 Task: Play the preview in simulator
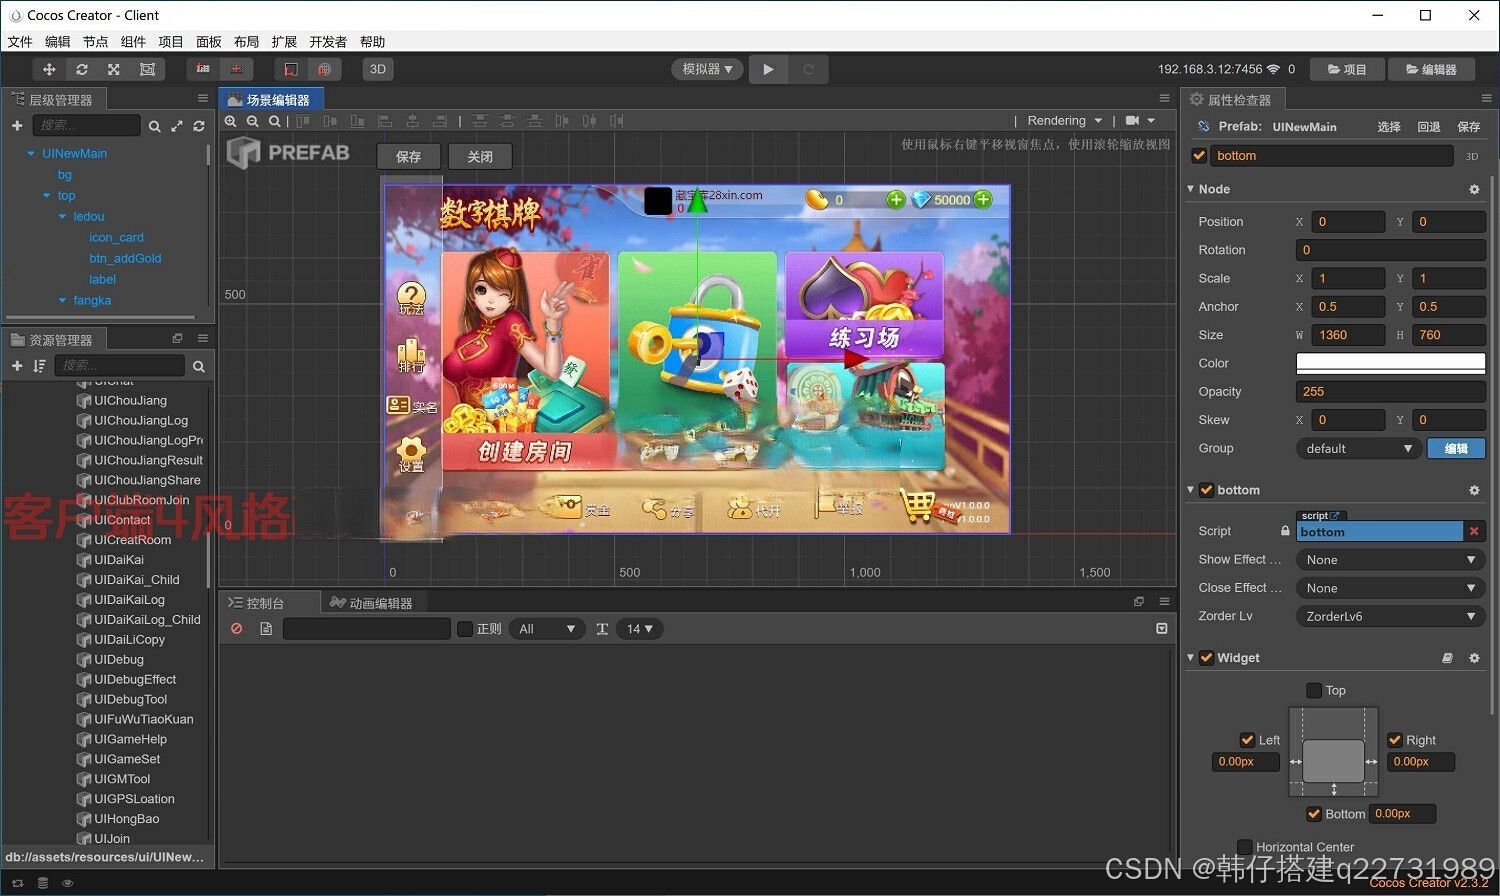click(768, 69)
